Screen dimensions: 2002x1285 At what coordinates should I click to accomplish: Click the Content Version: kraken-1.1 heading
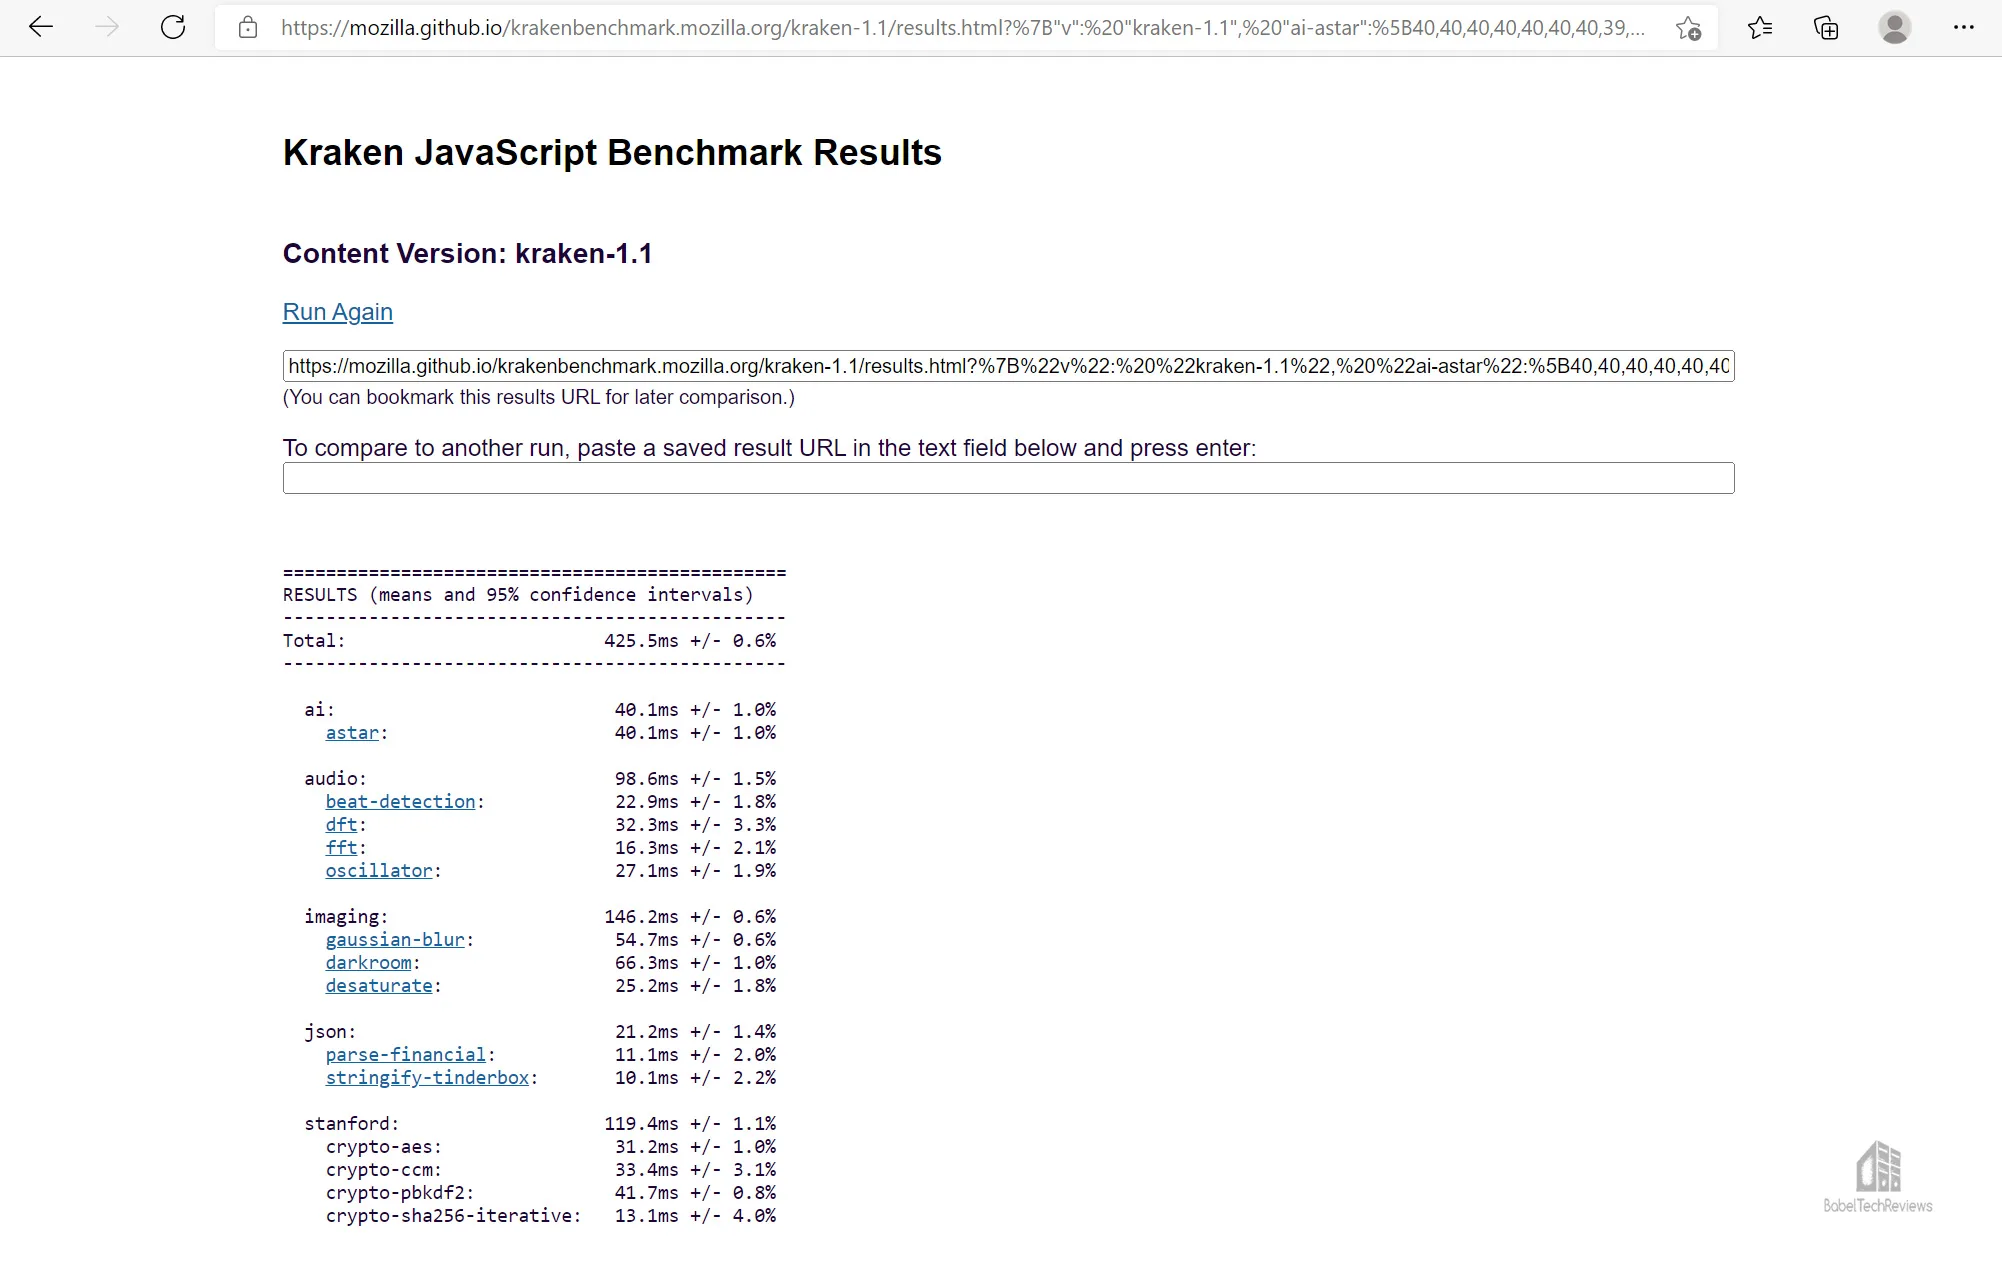coord(467,254)
